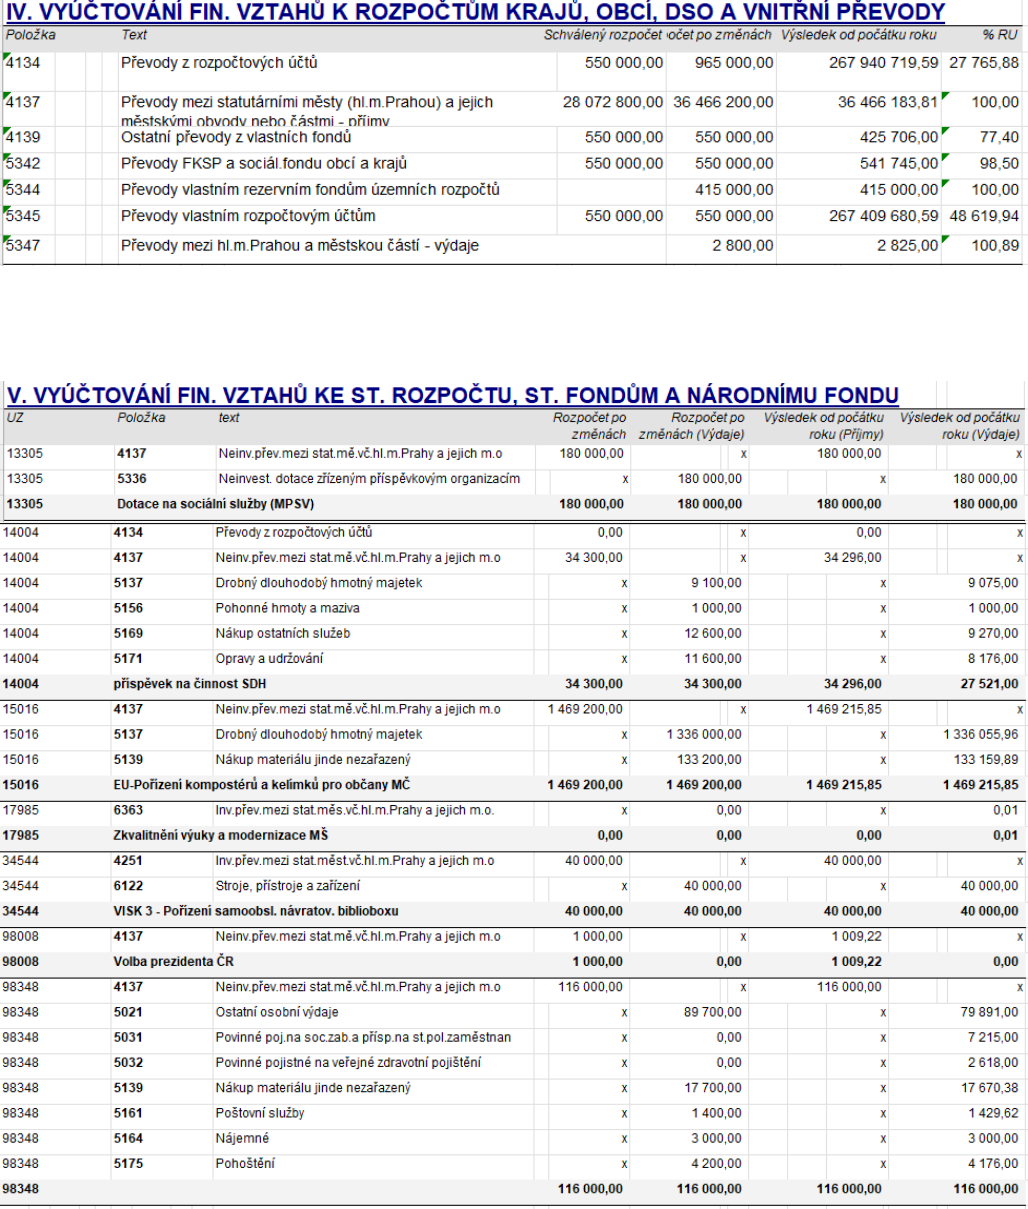Screen dimensions: 1028x1209
Task: Select value 1 009,22 in the 4137 row
Action: tap(856, 937)
